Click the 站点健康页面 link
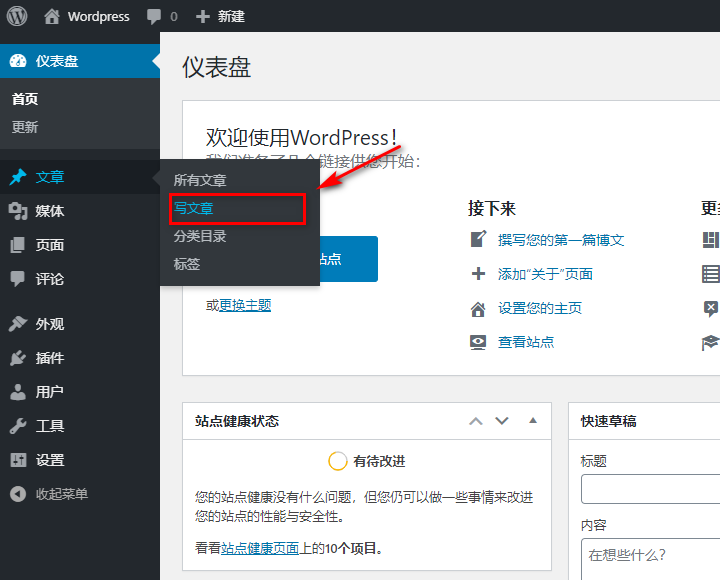The width and height of the screenshot is (720, 580). point(260,548)
